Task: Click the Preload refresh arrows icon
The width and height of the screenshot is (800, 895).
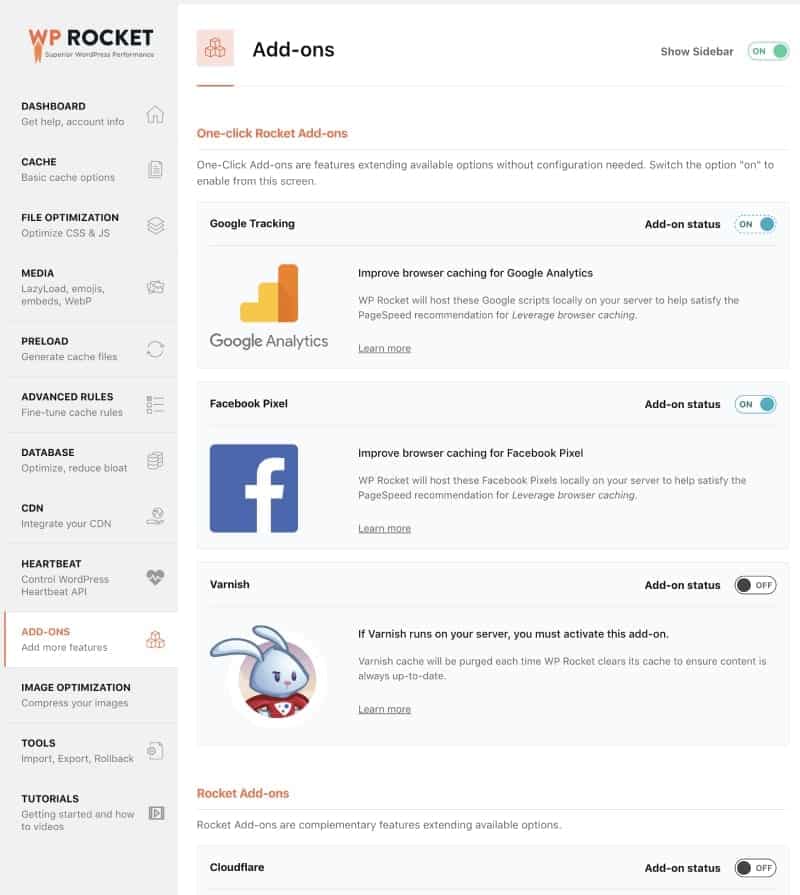Action: point(155,349)
